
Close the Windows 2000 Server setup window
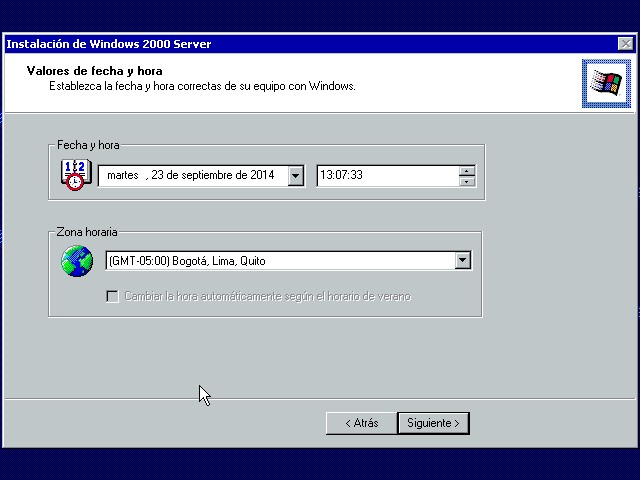coord(625,44)
